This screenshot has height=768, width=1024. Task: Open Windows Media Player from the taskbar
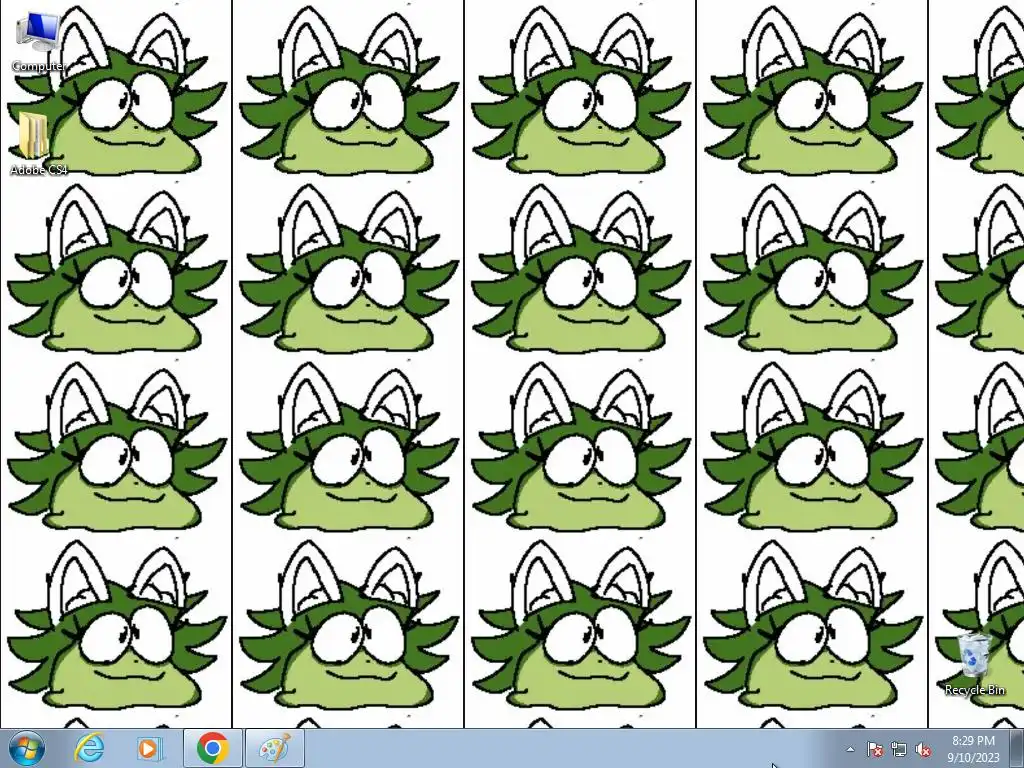coord(148,748)
